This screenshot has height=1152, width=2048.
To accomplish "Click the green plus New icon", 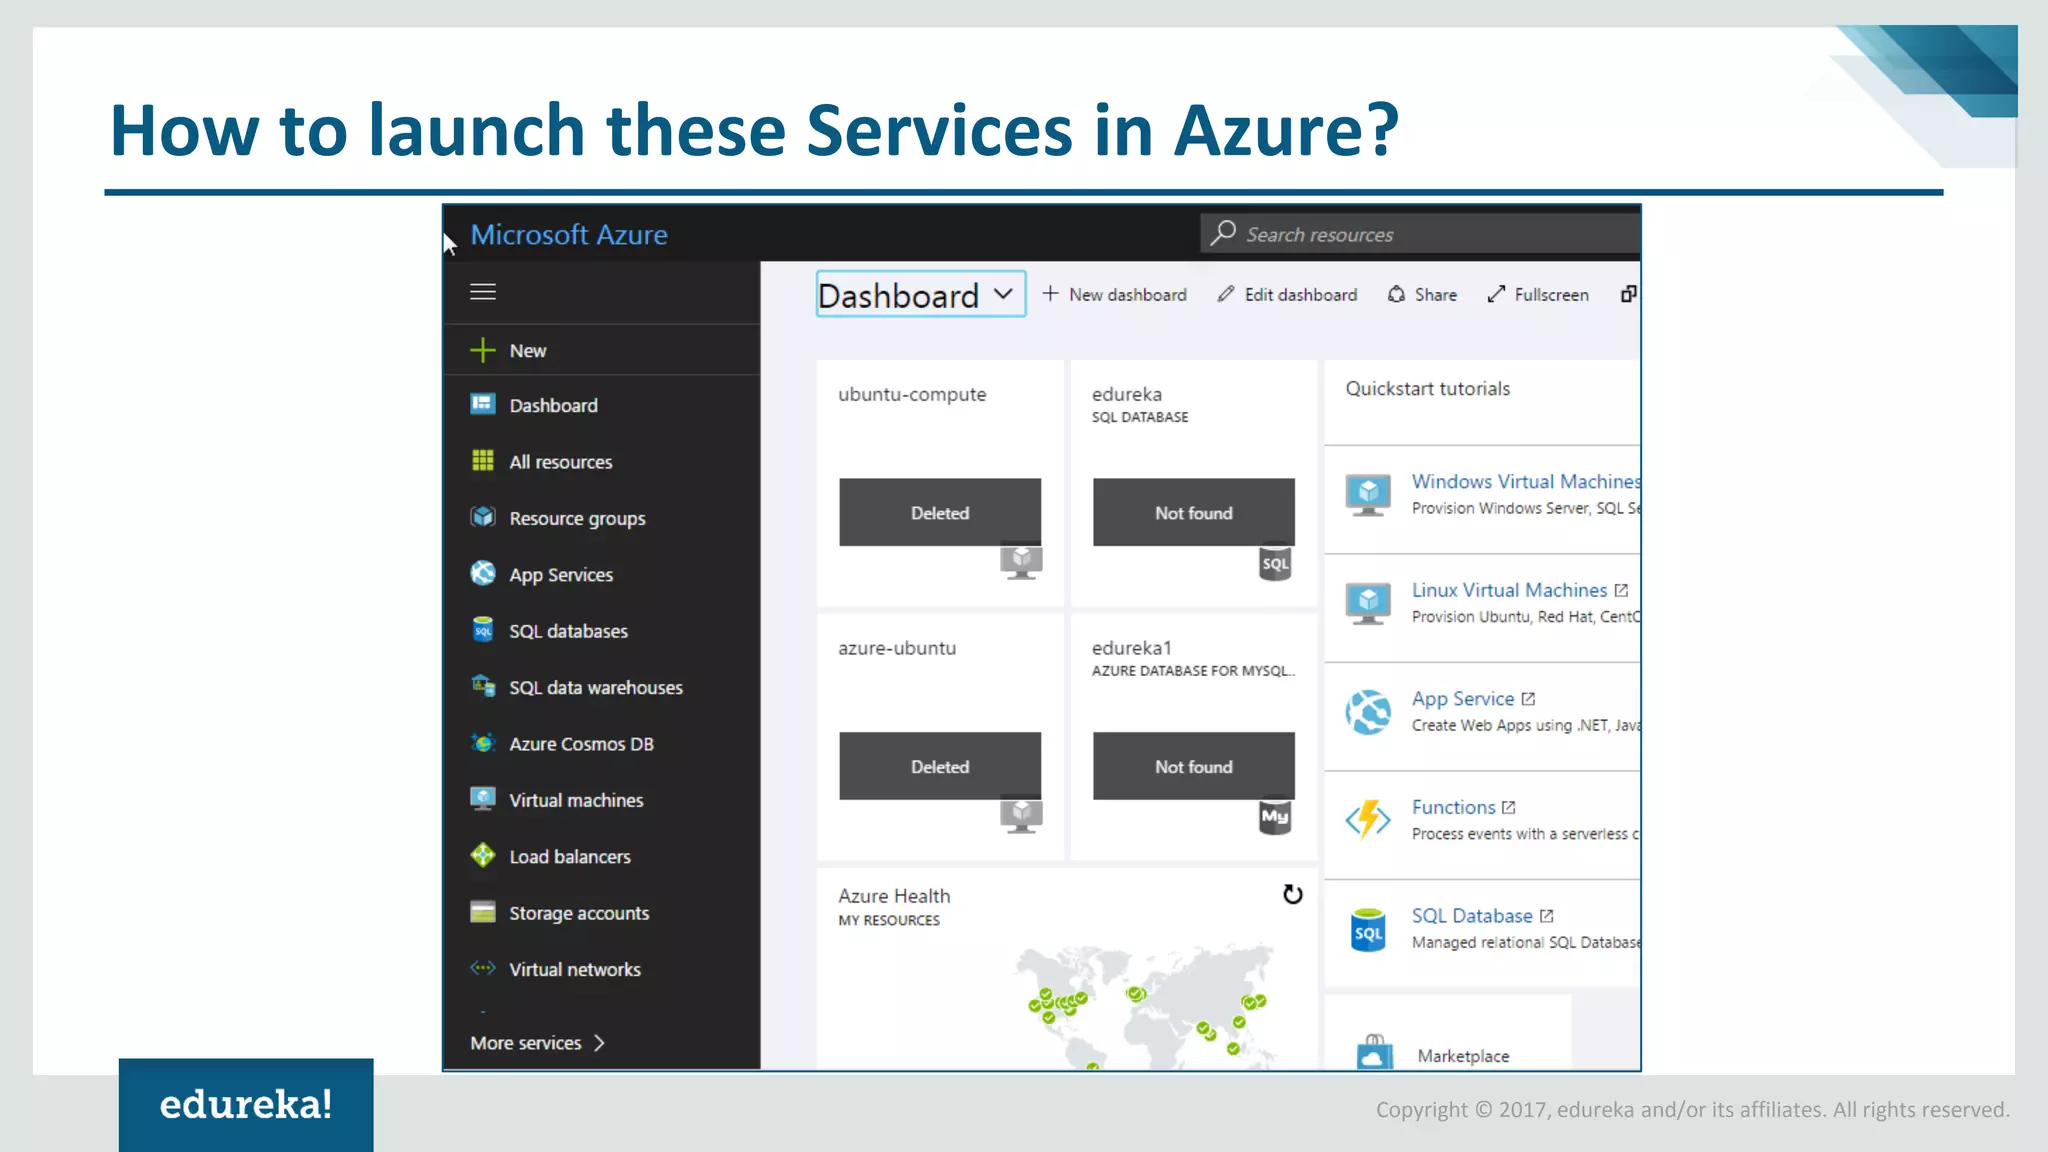I will click(x=483, y=350).
